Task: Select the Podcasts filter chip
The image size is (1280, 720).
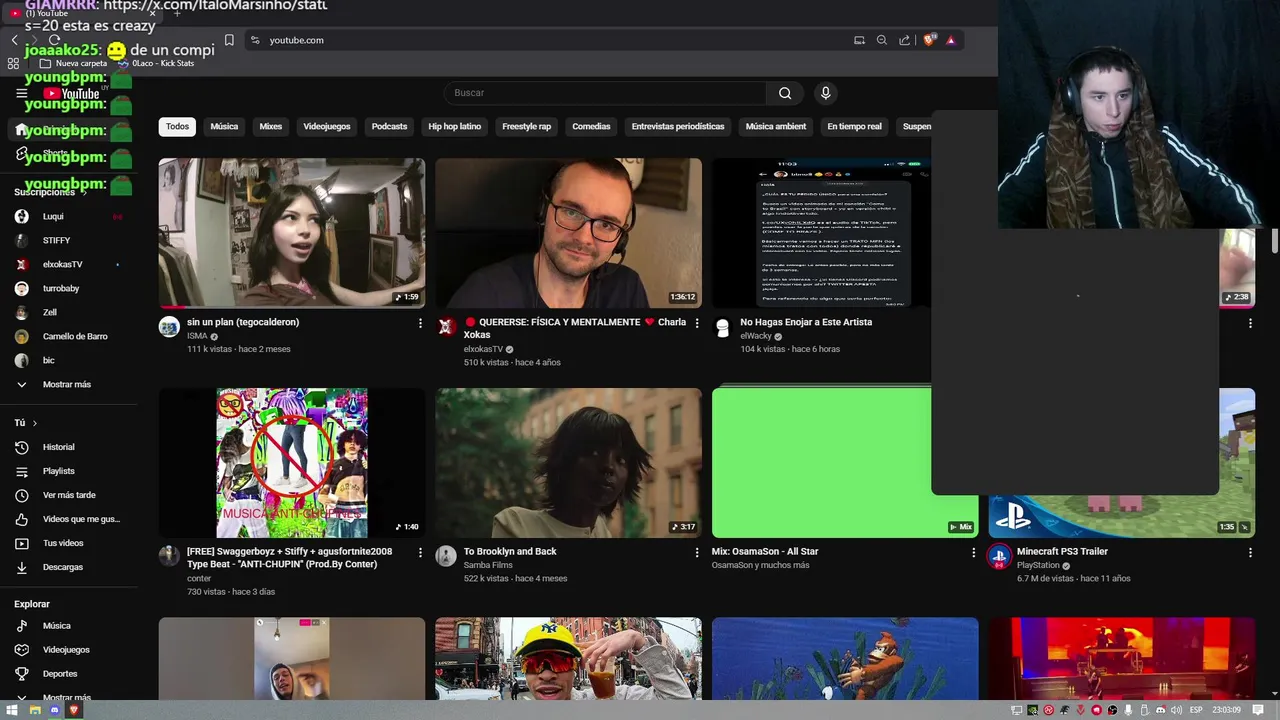Action: tap(389, 127)
